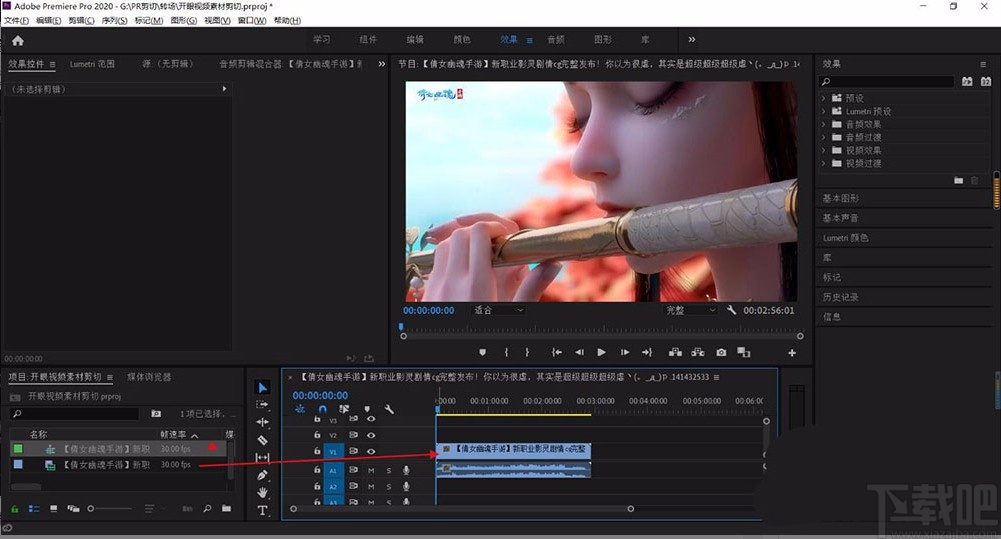Click the Add Marker button in program monitor
Image resolution: width=1001 pixels, height=539 pixels.
tap(482, 352)
